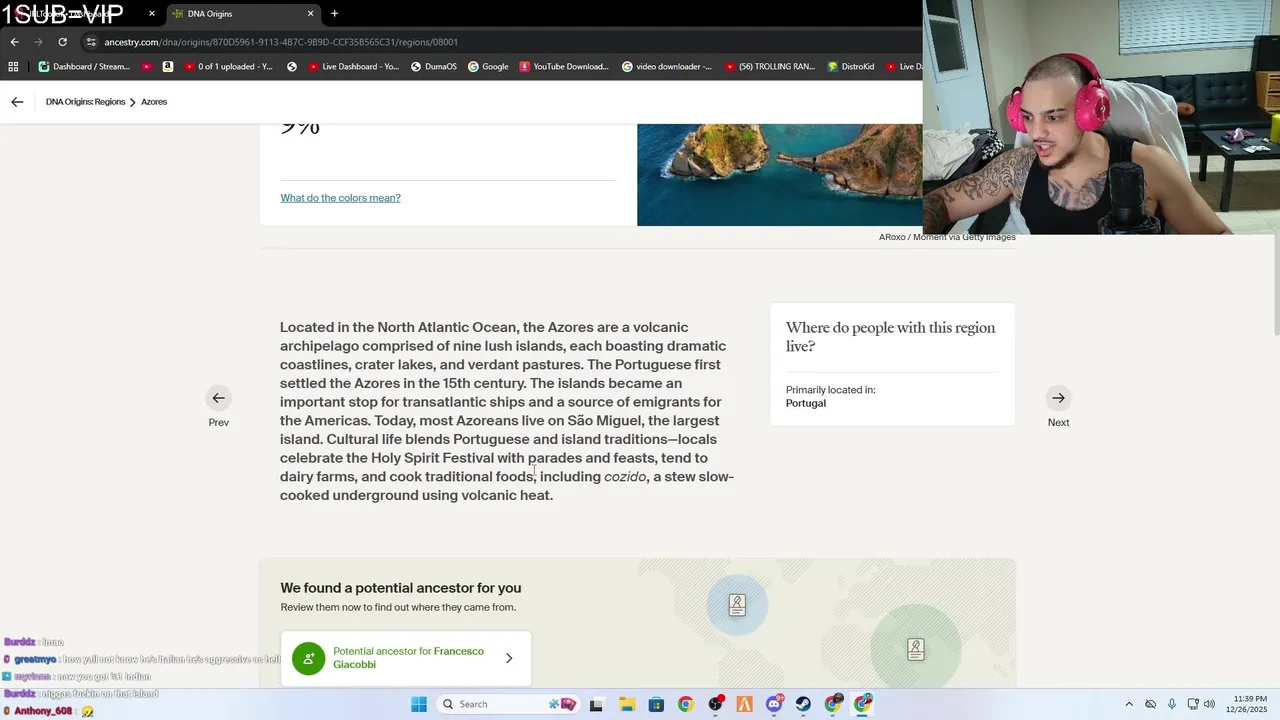The width and height of the screenshot is (1280, 720).
Task: Open Microsoft Store from the taskbar
Action: click(656, 704)
